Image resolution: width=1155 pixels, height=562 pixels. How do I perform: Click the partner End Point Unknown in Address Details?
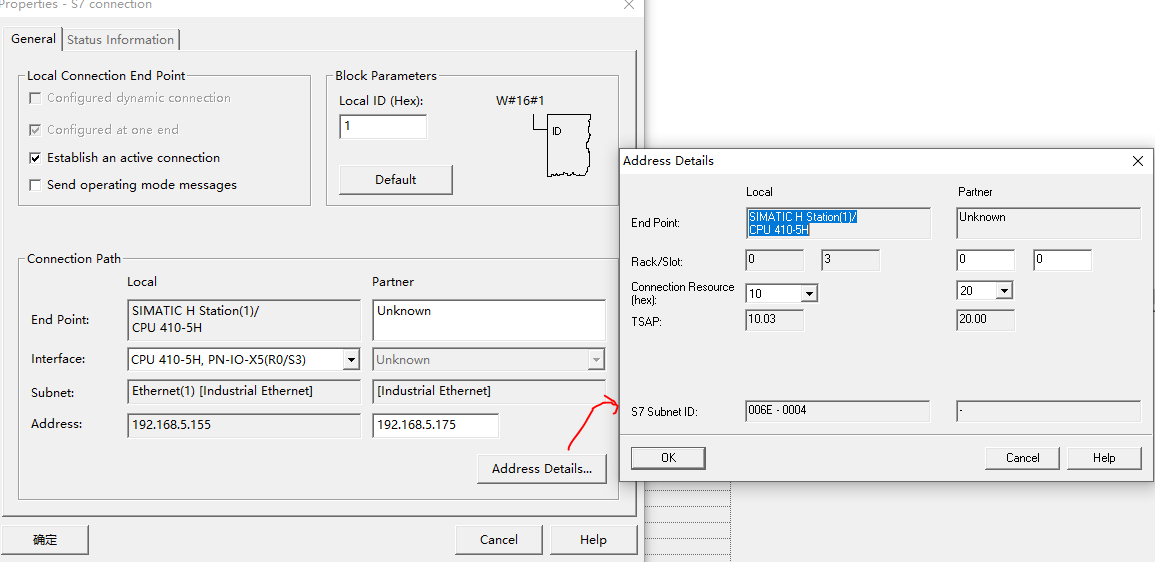[x=1049, y=223]
